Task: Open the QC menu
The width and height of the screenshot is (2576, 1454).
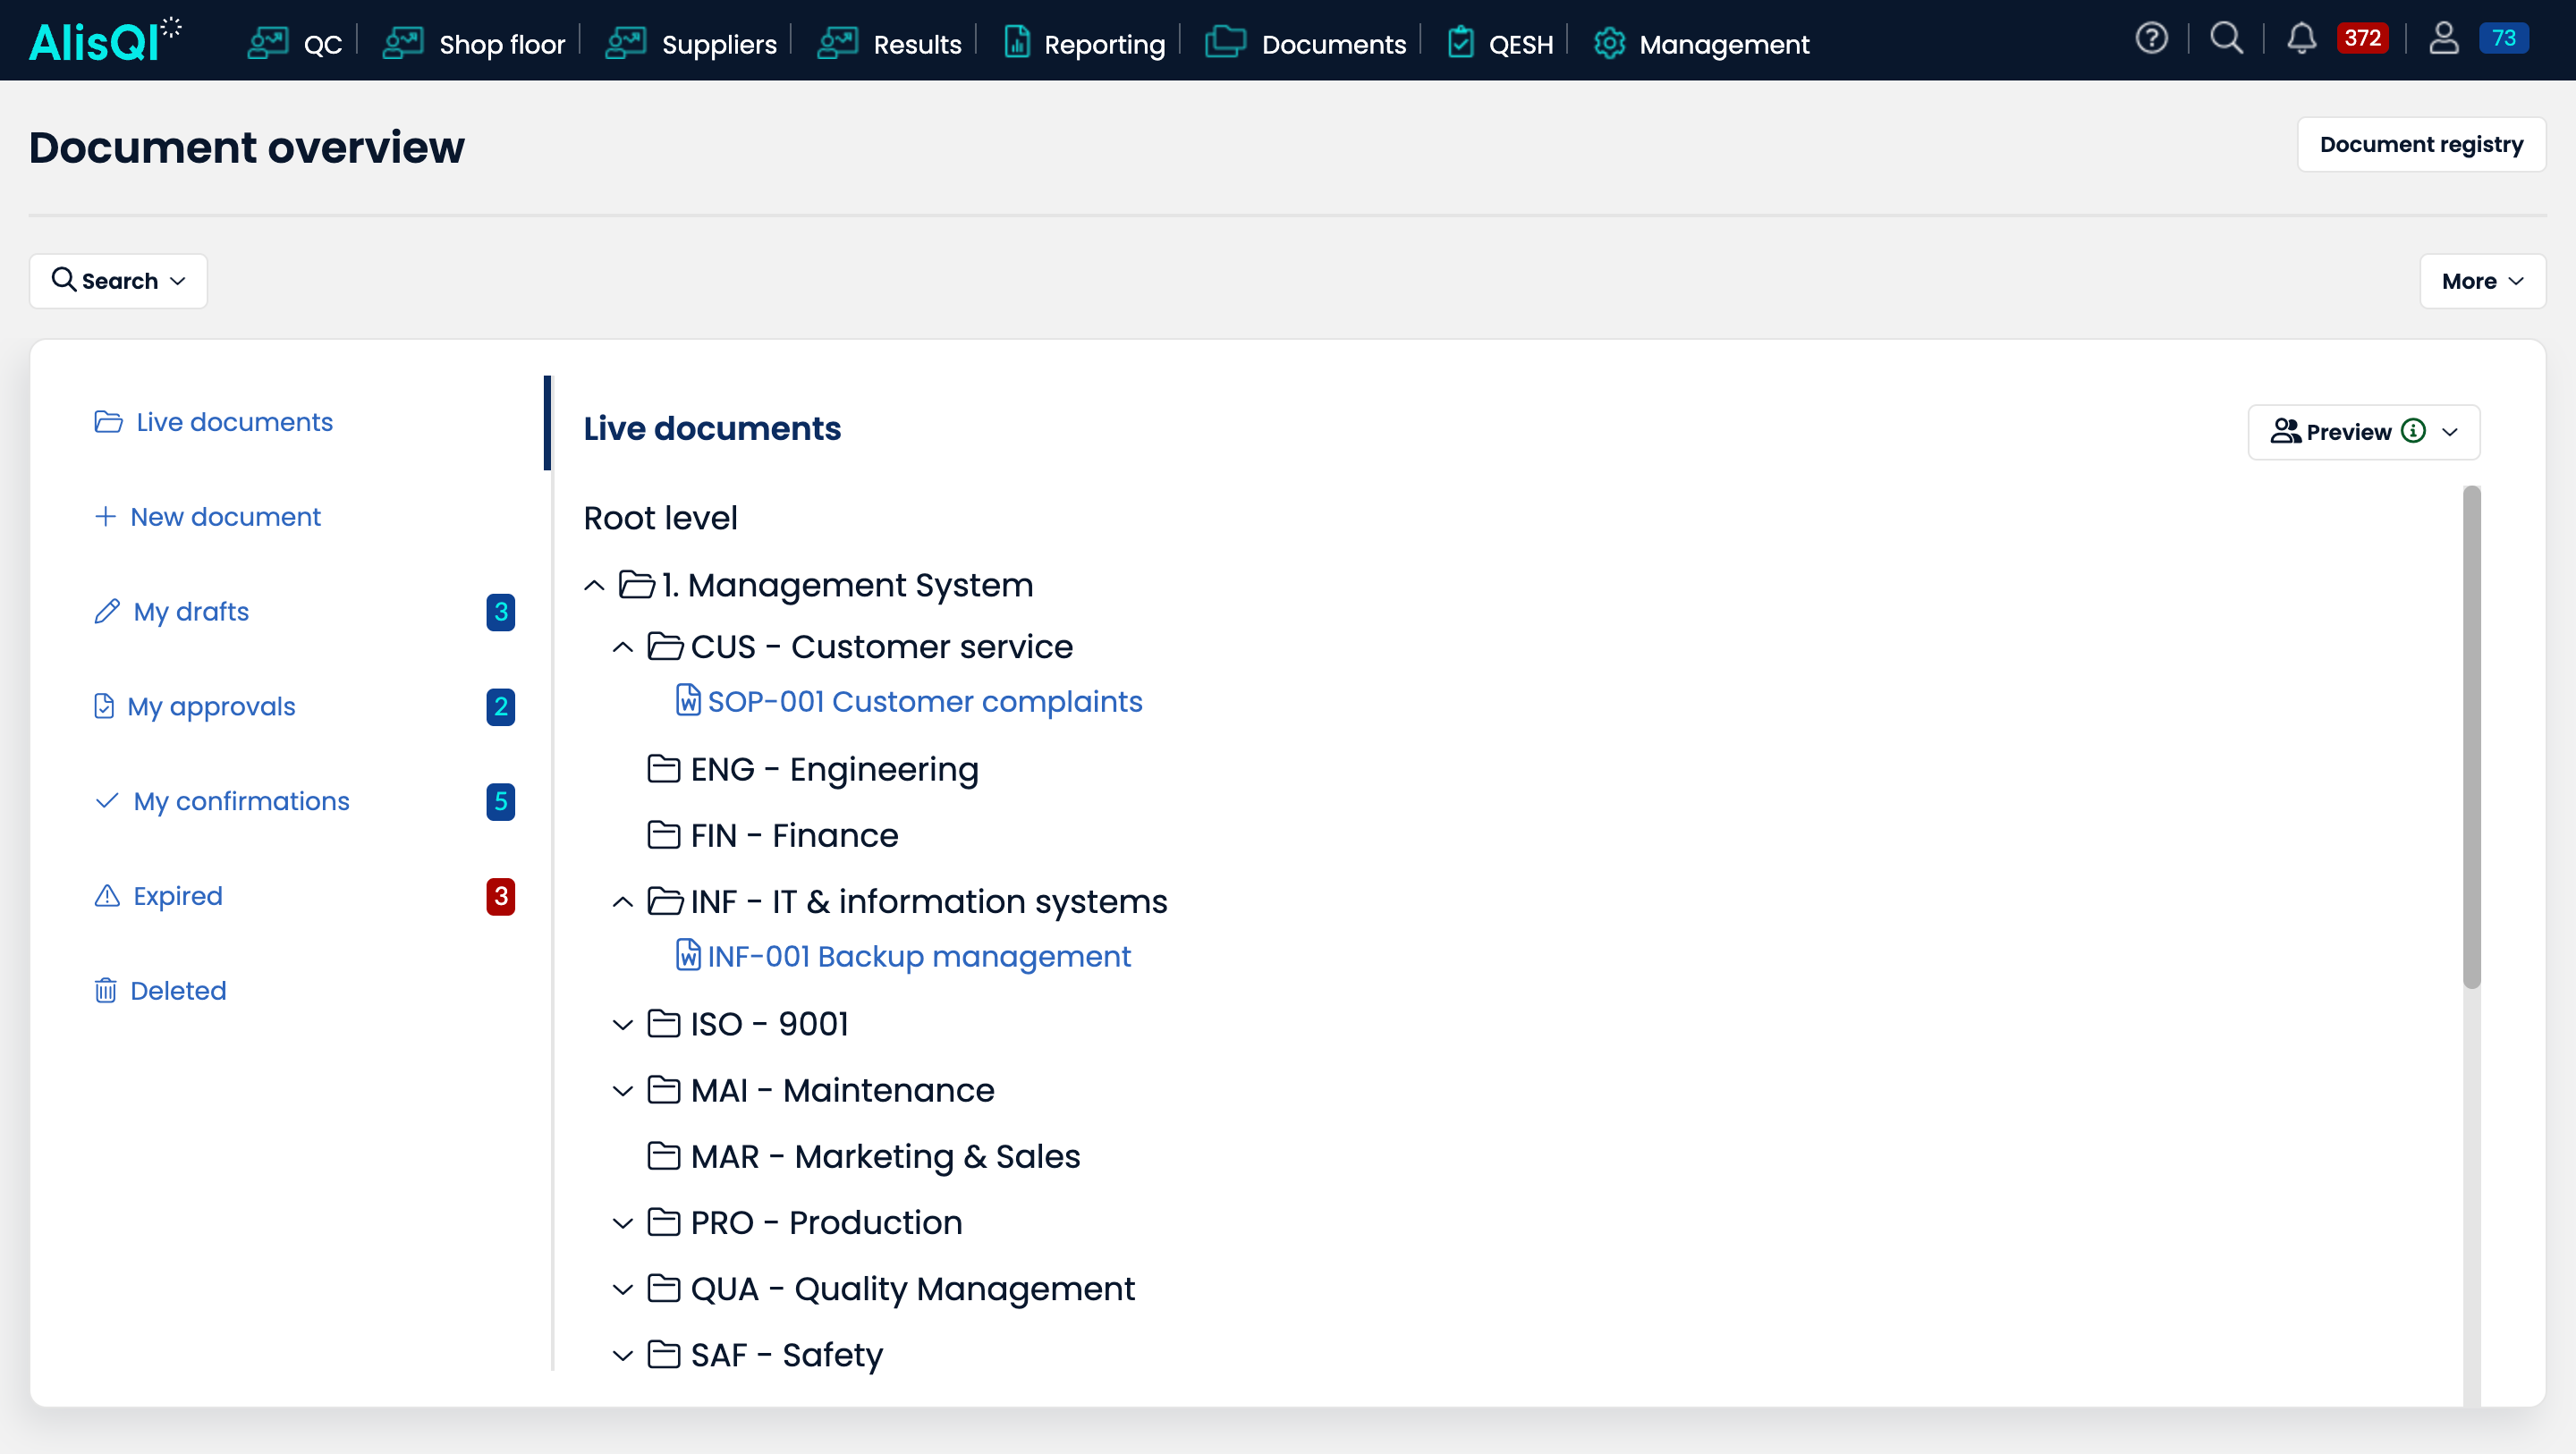Action: click(295, 43)
